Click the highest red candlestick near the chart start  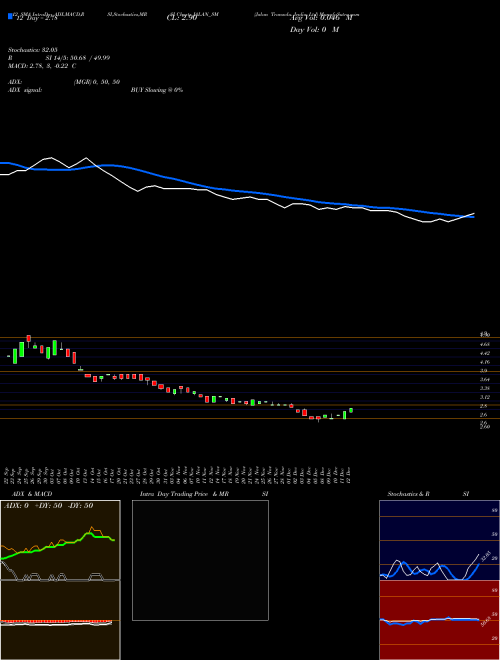click(x=29, y=338)
